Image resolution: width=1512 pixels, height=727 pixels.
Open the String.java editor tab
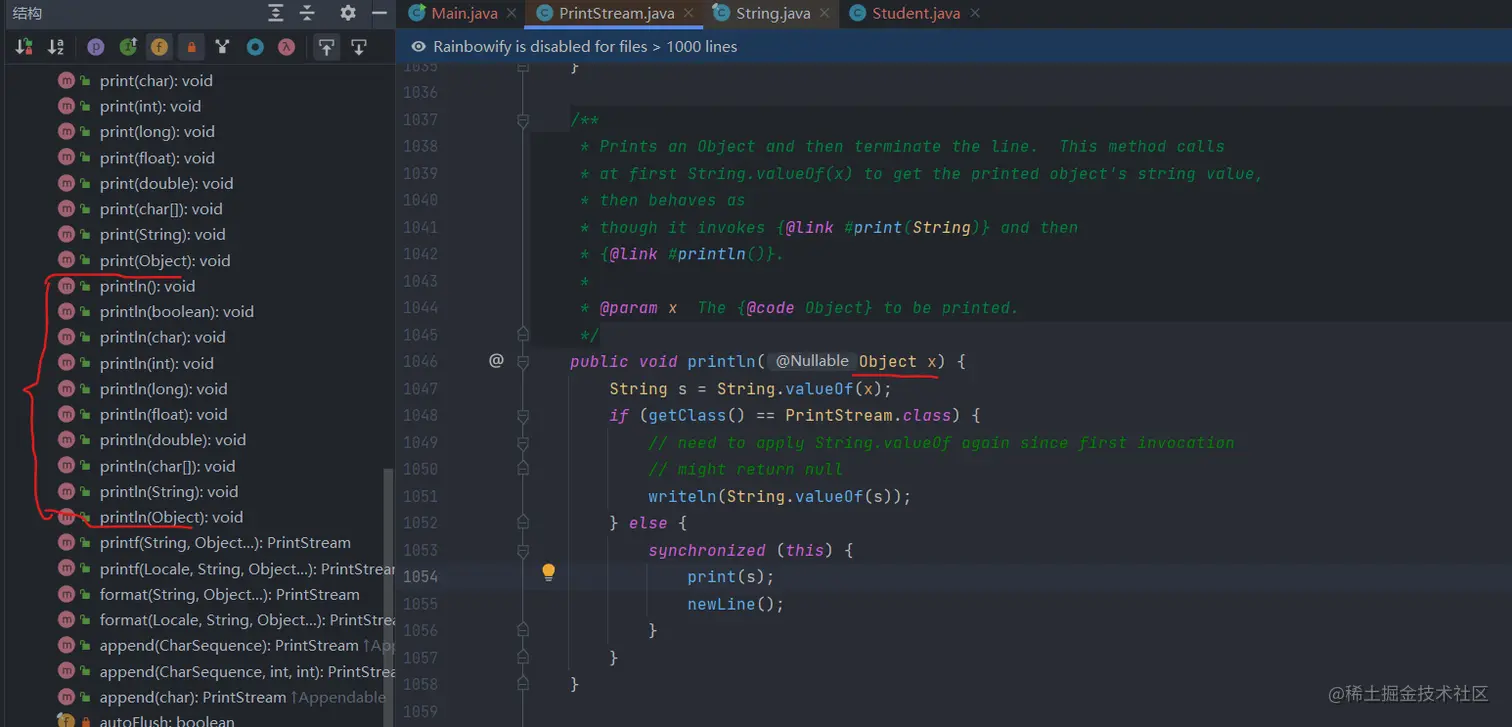769,13
